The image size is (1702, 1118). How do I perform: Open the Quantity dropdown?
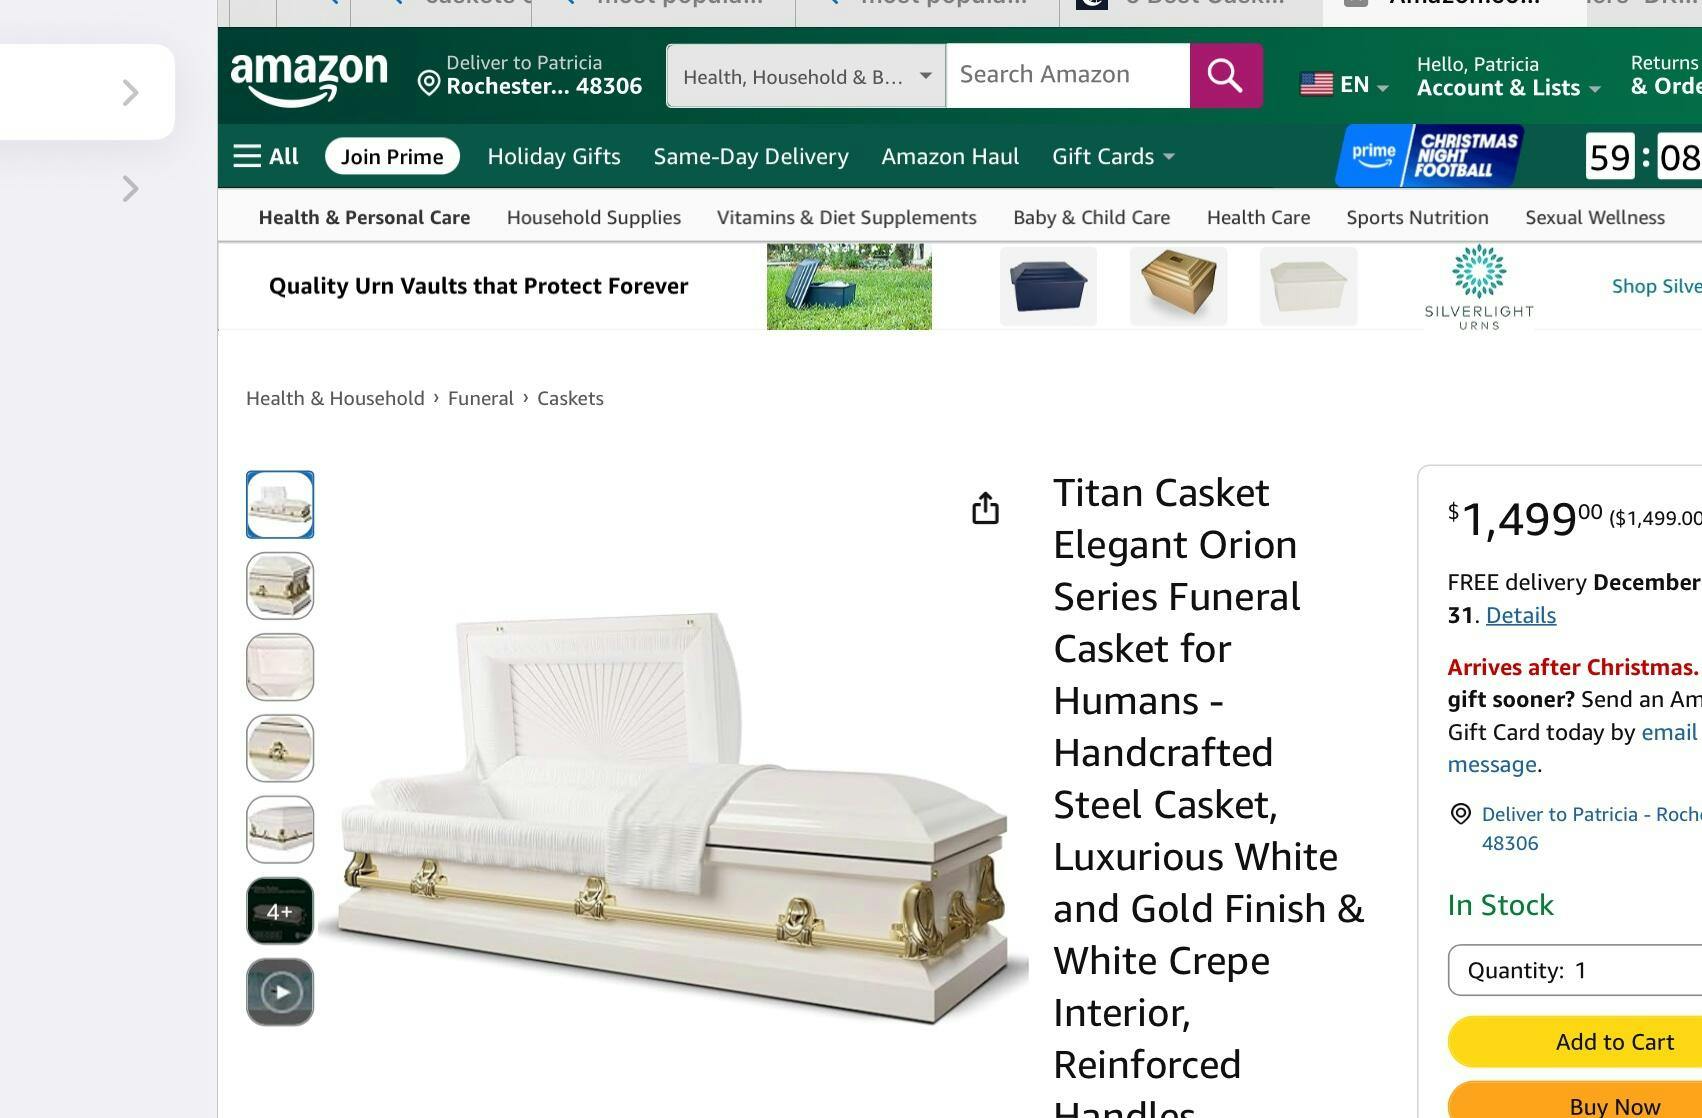(1575, 970)
